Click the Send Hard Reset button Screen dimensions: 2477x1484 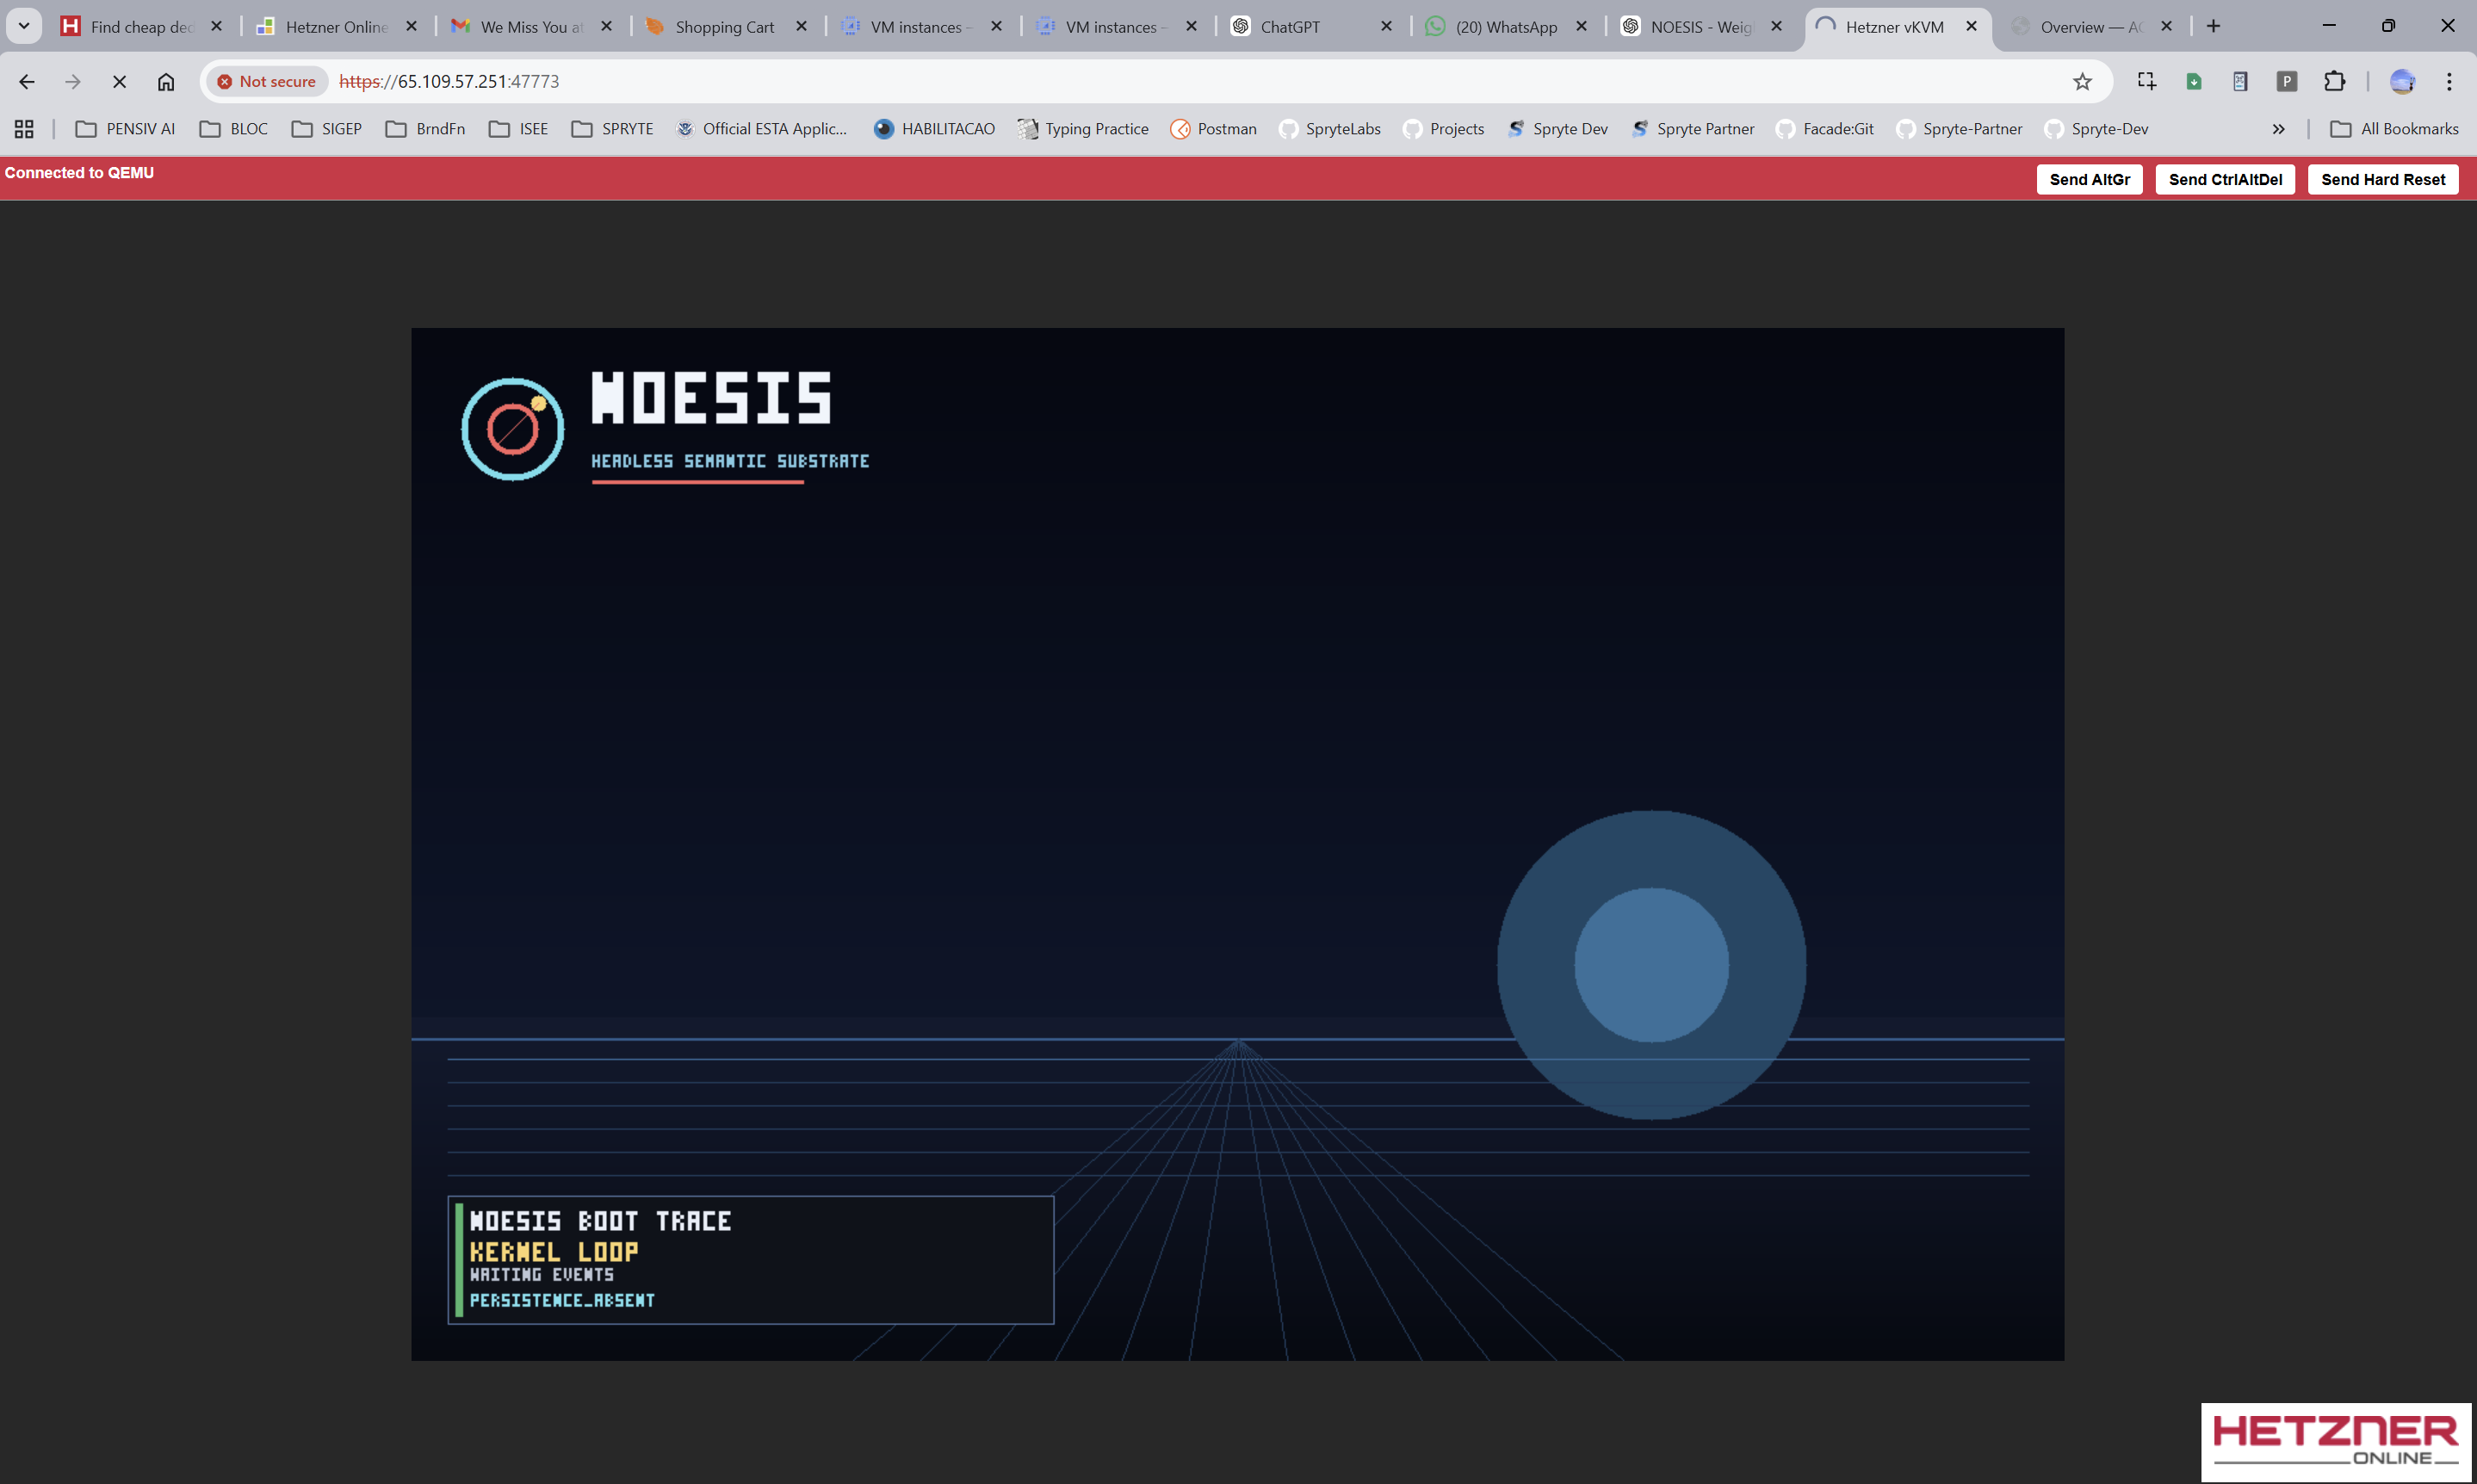pyautogui.click(x=2382, y=179)
